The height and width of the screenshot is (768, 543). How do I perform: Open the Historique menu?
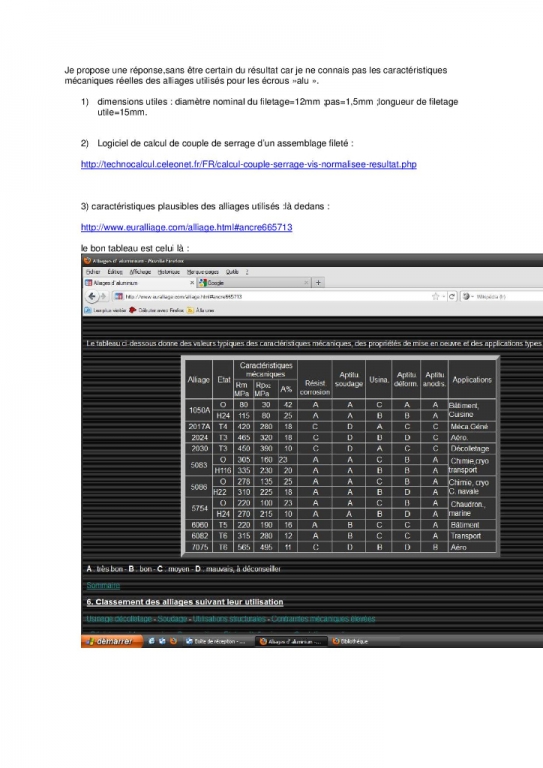(168, 272)
